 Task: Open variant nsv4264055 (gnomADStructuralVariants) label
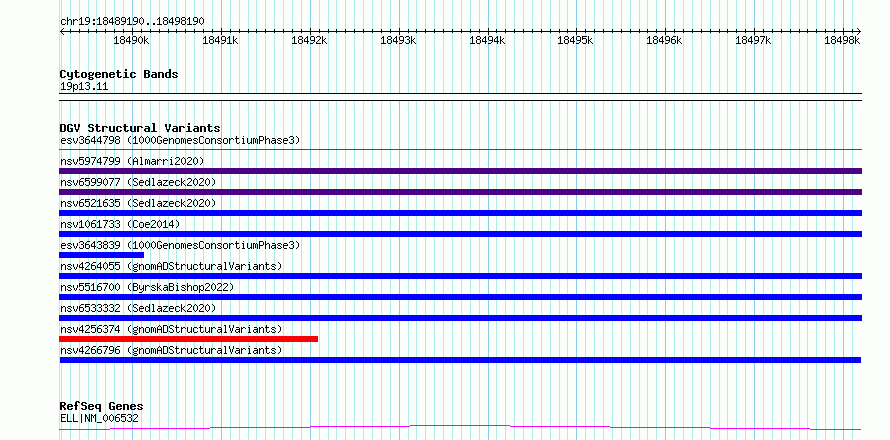(x=171, y=266)
